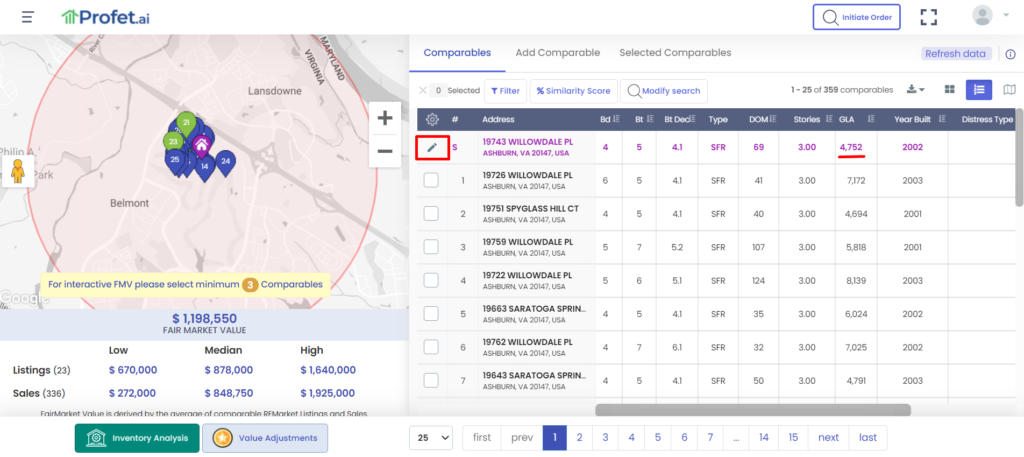Zoom out on the map
This screenshot has width=1024, height=457.
(x=385, y=151)
